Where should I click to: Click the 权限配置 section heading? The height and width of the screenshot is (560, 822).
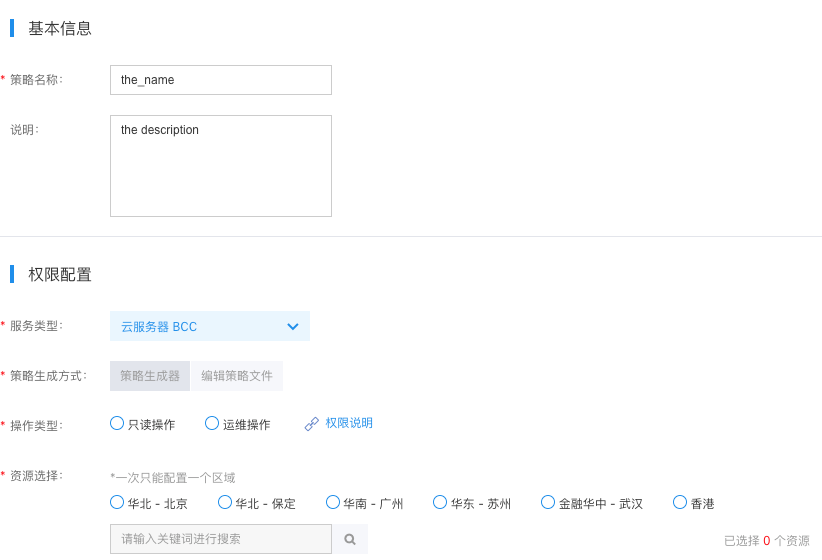[x=60, y=274]
